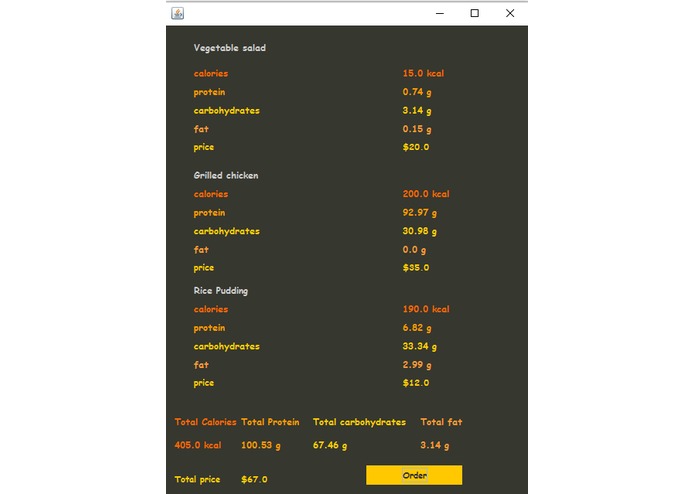Screen dimensions: 695x494
Task: Click the protein label under Grilled chicken
Action: pyautogui.click(x=209, y=213)
